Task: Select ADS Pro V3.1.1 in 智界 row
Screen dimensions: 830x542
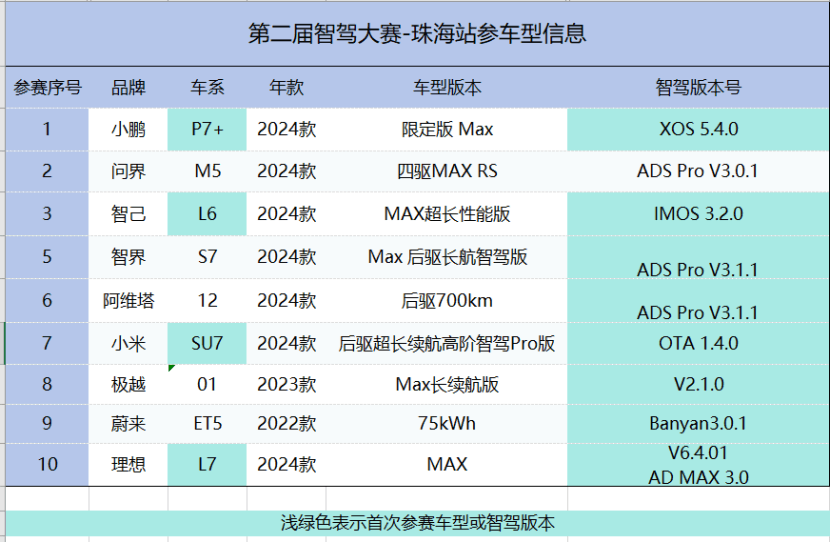Action: tap(698, 257)
